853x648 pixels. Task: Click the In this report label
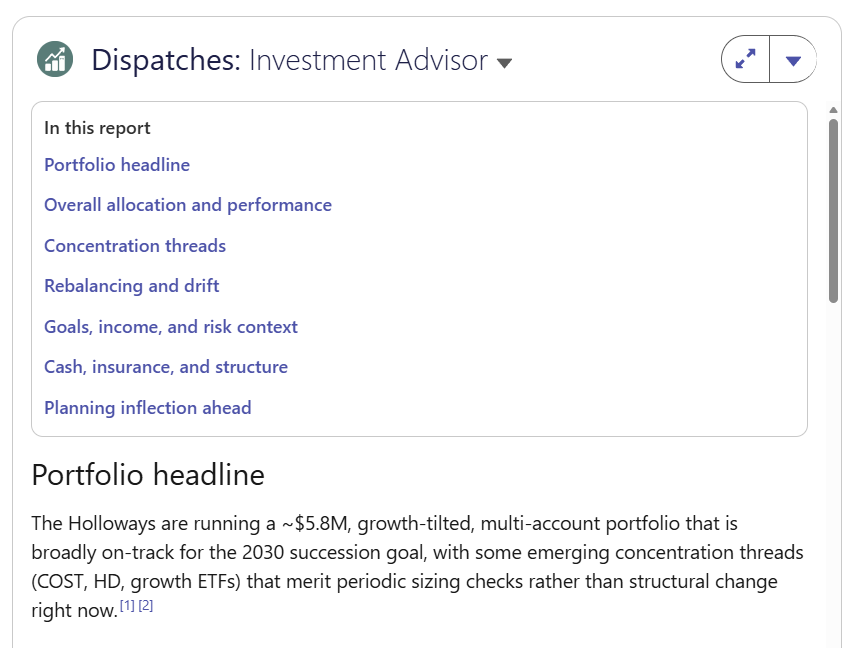click(97, 128)
